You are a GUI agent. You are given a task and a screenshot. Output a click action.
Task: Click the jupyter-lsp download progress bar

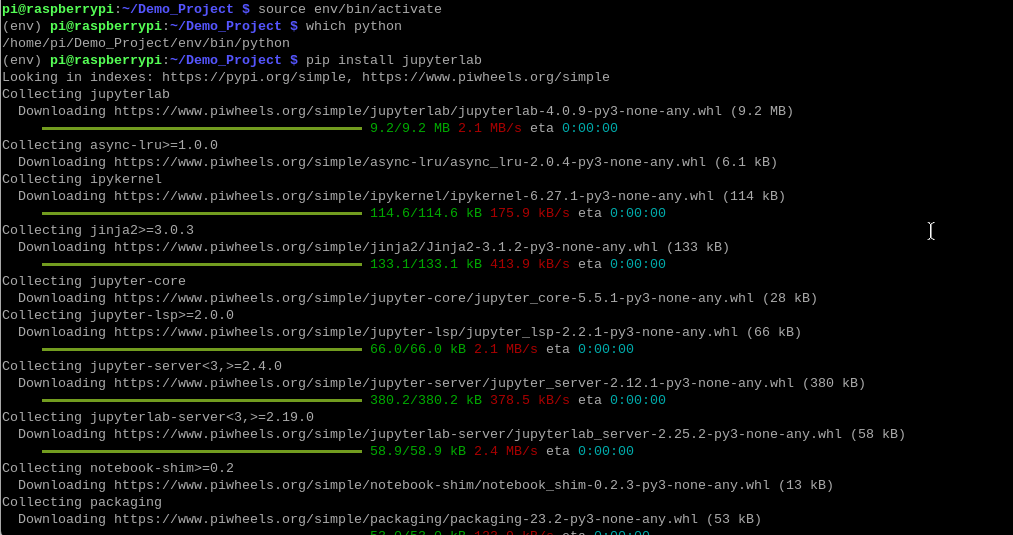click(x=202, y=350)
